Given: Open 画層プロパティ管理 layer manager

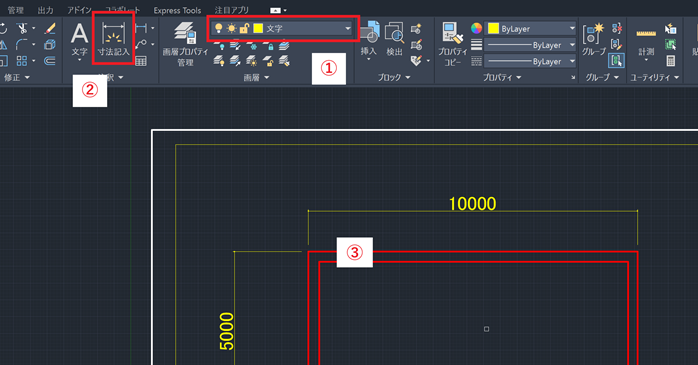Looking at the screenshot, I should coord(185,45).
